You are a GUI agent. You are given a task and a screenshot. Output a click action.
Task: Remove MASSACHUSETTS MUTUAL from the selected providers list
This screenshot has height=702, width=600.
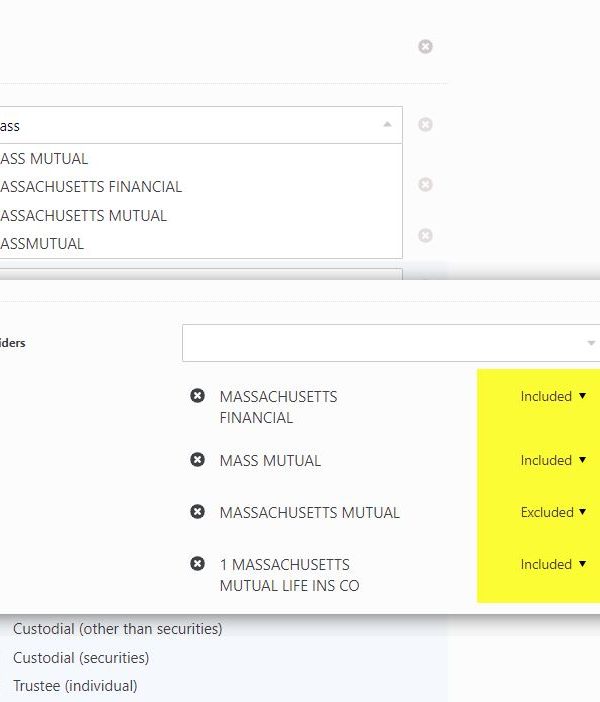[x=198, y=512]
